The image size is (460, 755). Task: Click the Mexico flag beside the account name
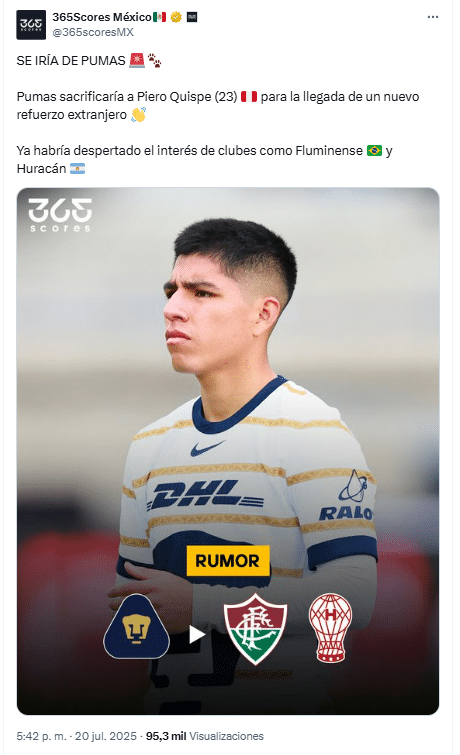click(159, 17)
